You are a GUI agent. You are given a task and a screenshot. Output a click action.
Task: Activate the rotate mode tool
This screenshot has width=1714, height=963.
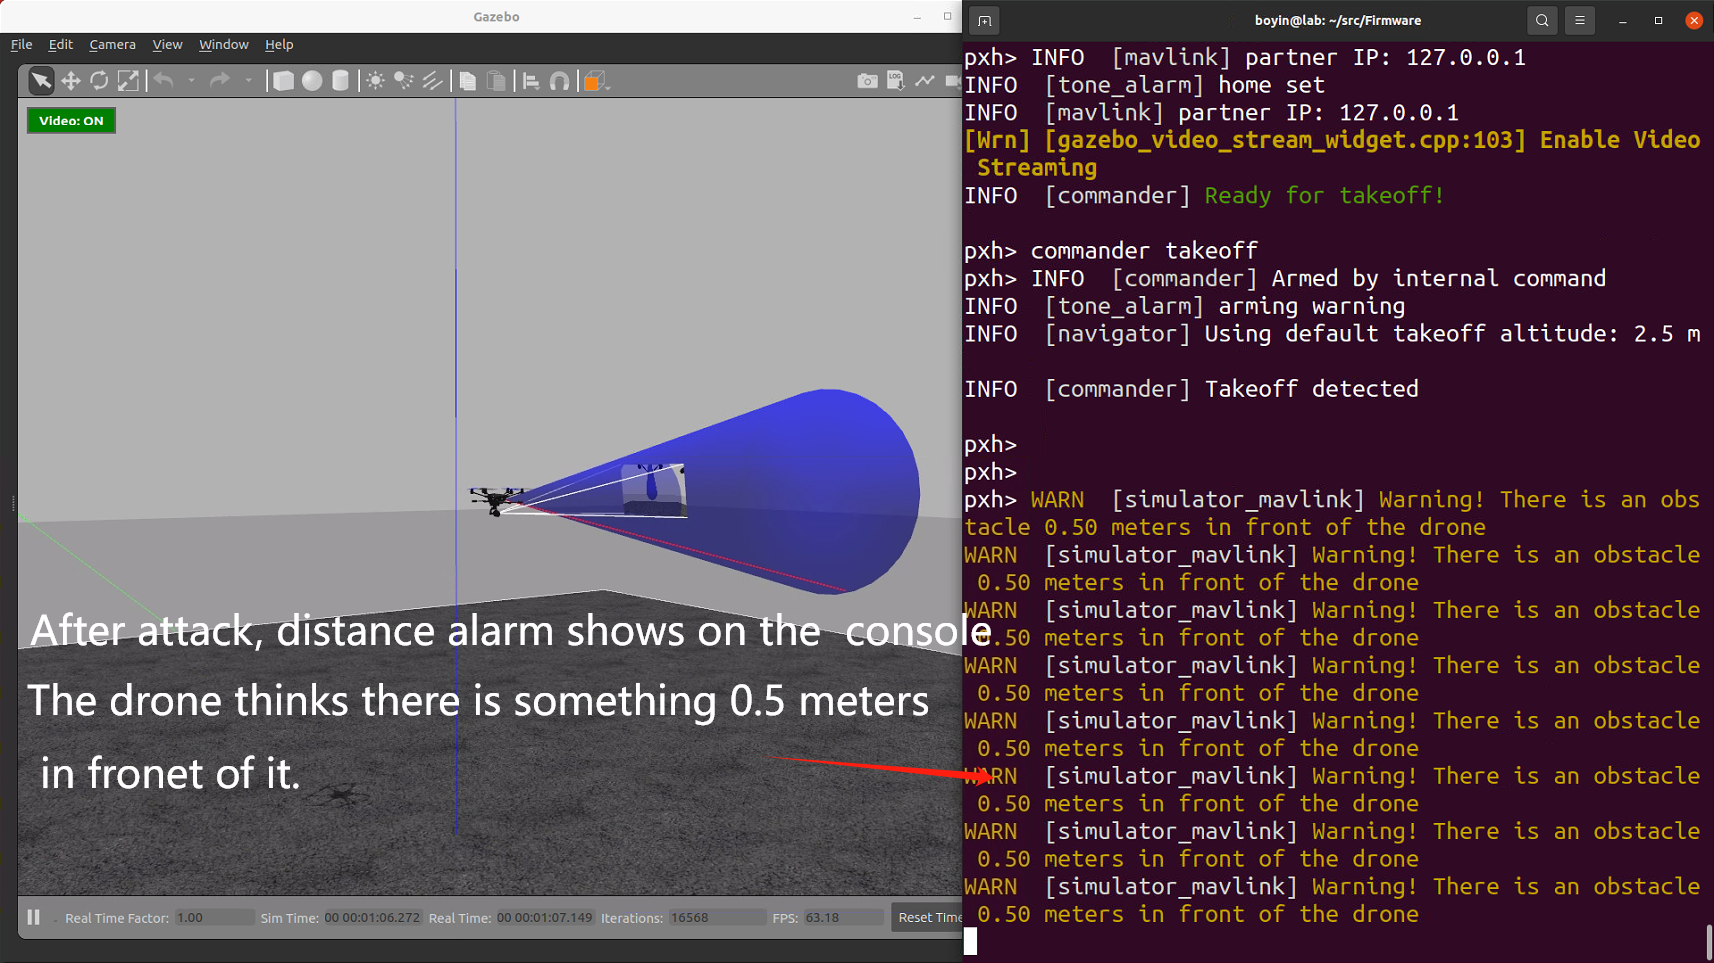99,81
